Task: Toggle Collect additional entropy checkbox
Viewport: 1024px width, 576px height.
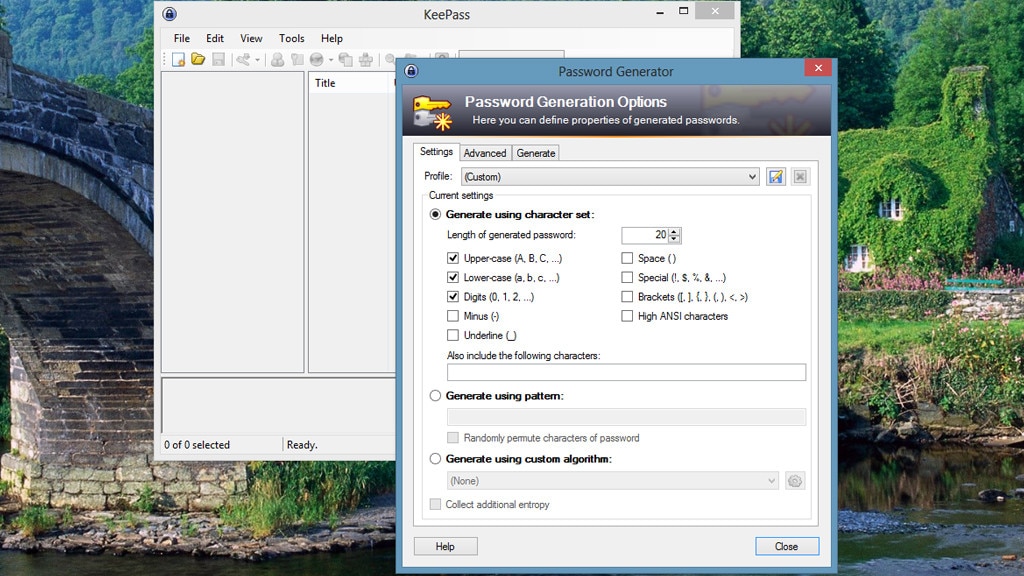Action: (x=435, y=504)
